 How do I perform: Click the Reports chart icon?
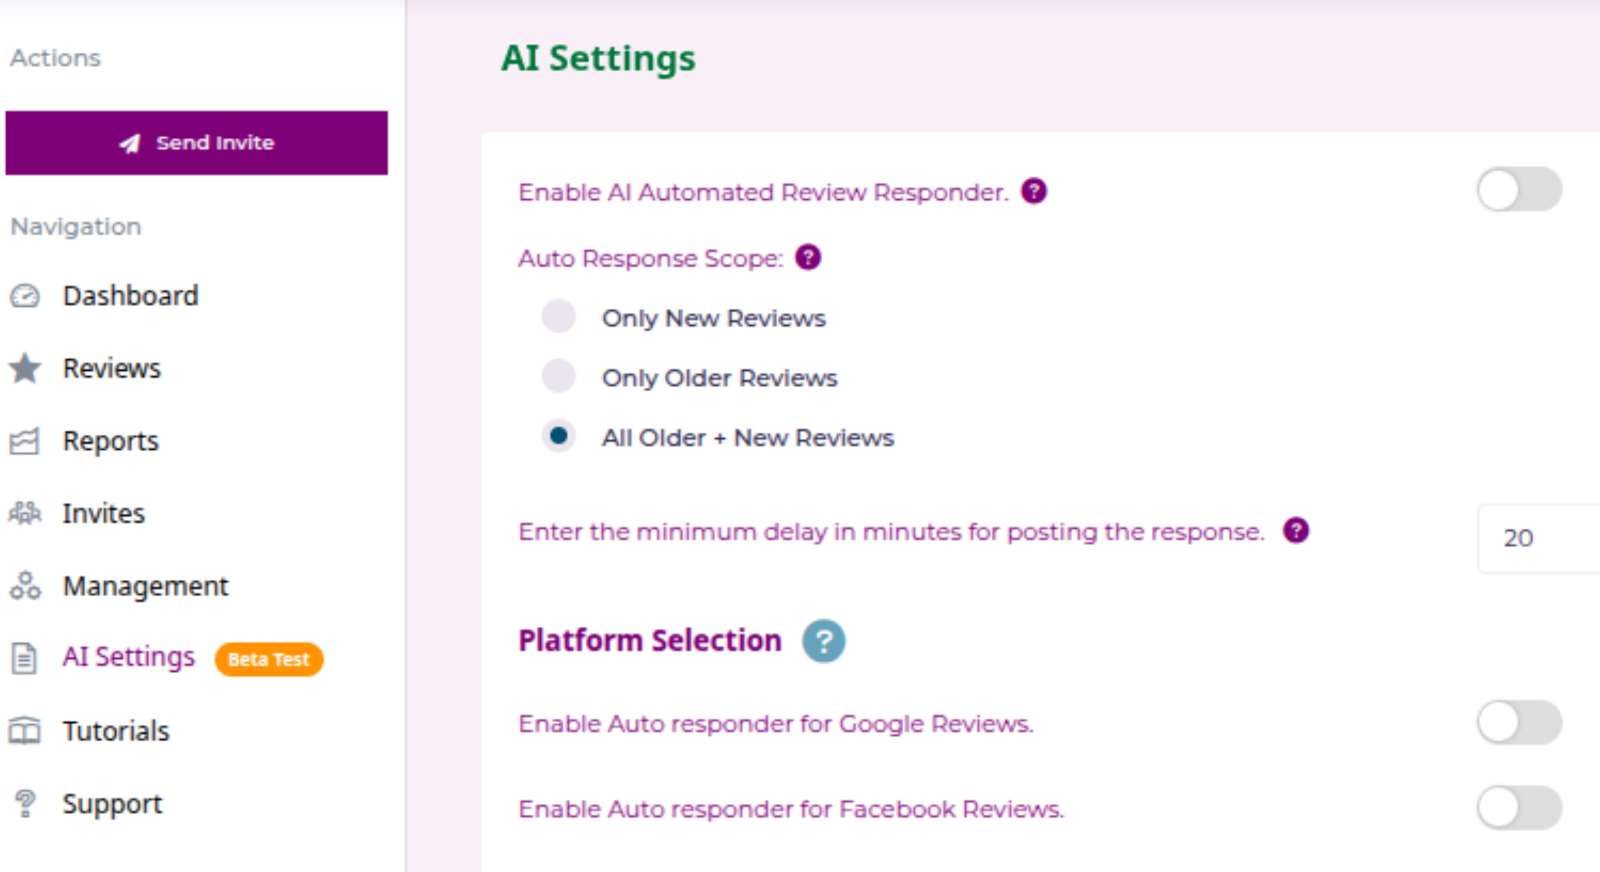[x=25, y=441]
